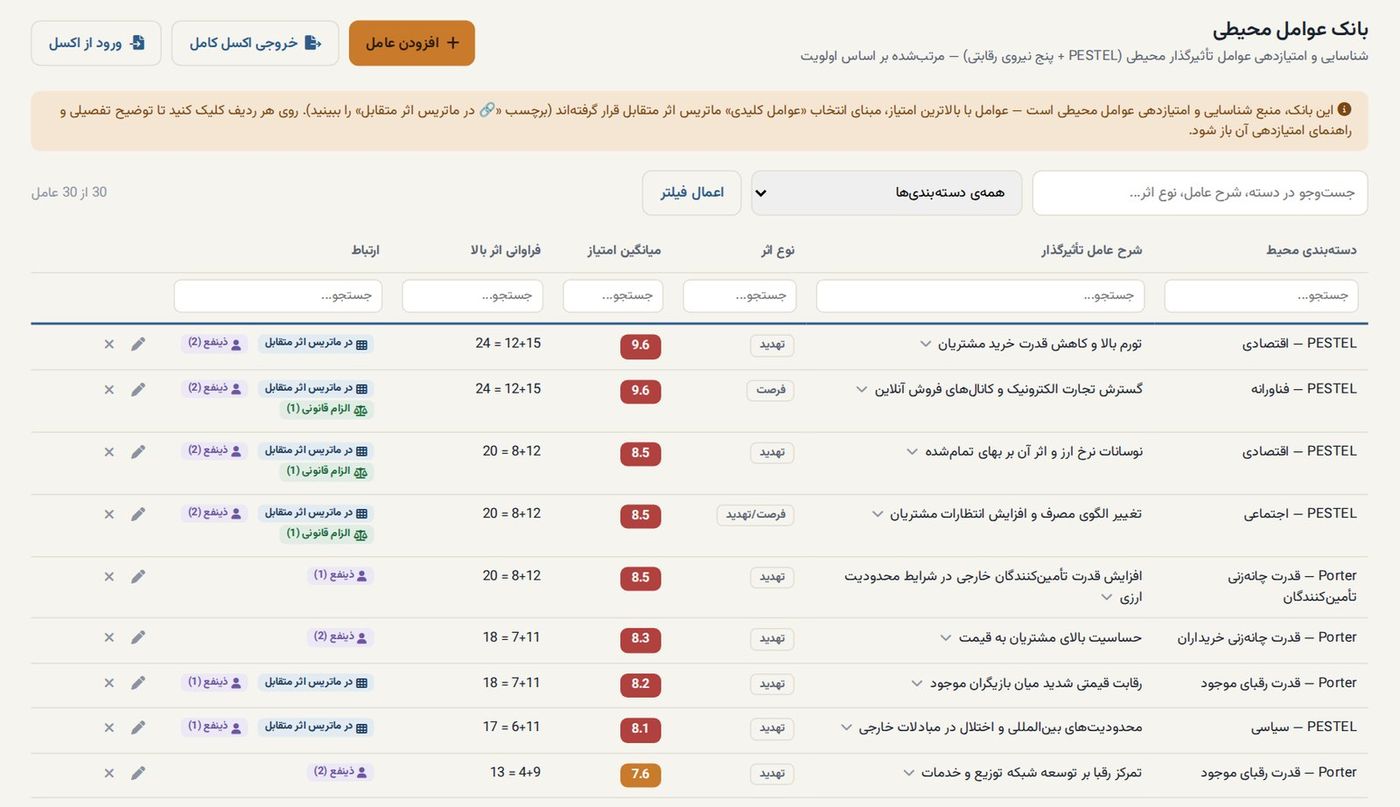Viewport: 1400px width, 807px height.
Task: Edit the تمرکز رقبا بر توسعه شبکه row
Action: [138, 773]
